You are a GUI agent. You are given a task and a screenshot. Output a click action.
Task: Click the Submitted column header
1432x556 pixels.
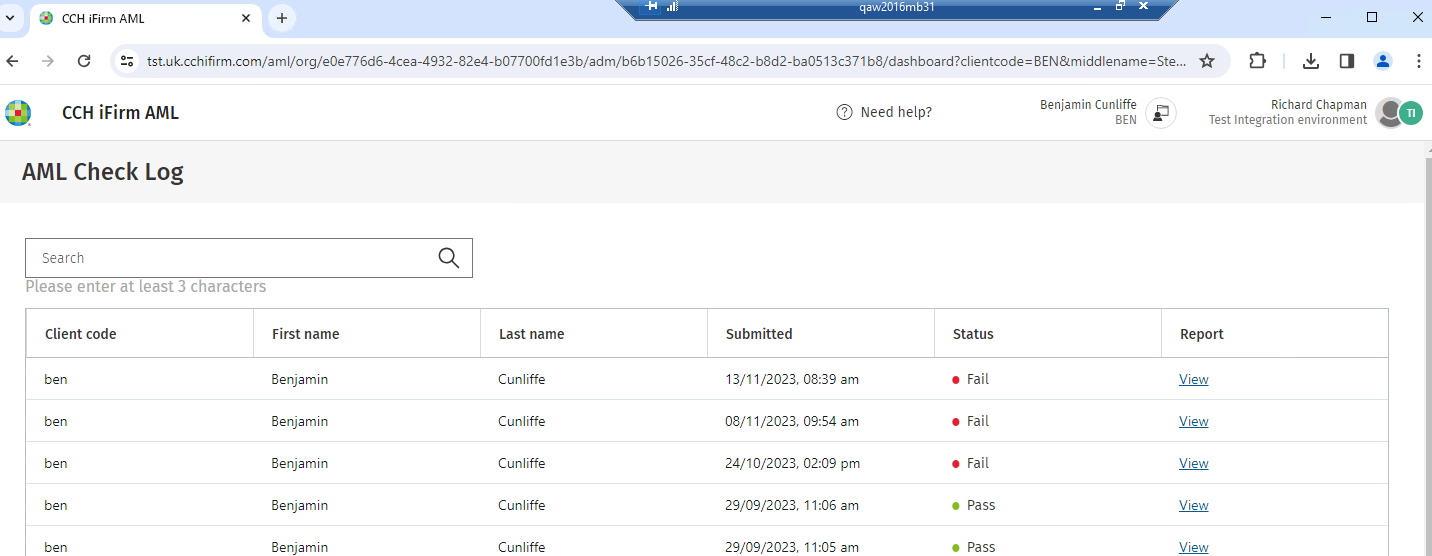[x=759, y=334]
